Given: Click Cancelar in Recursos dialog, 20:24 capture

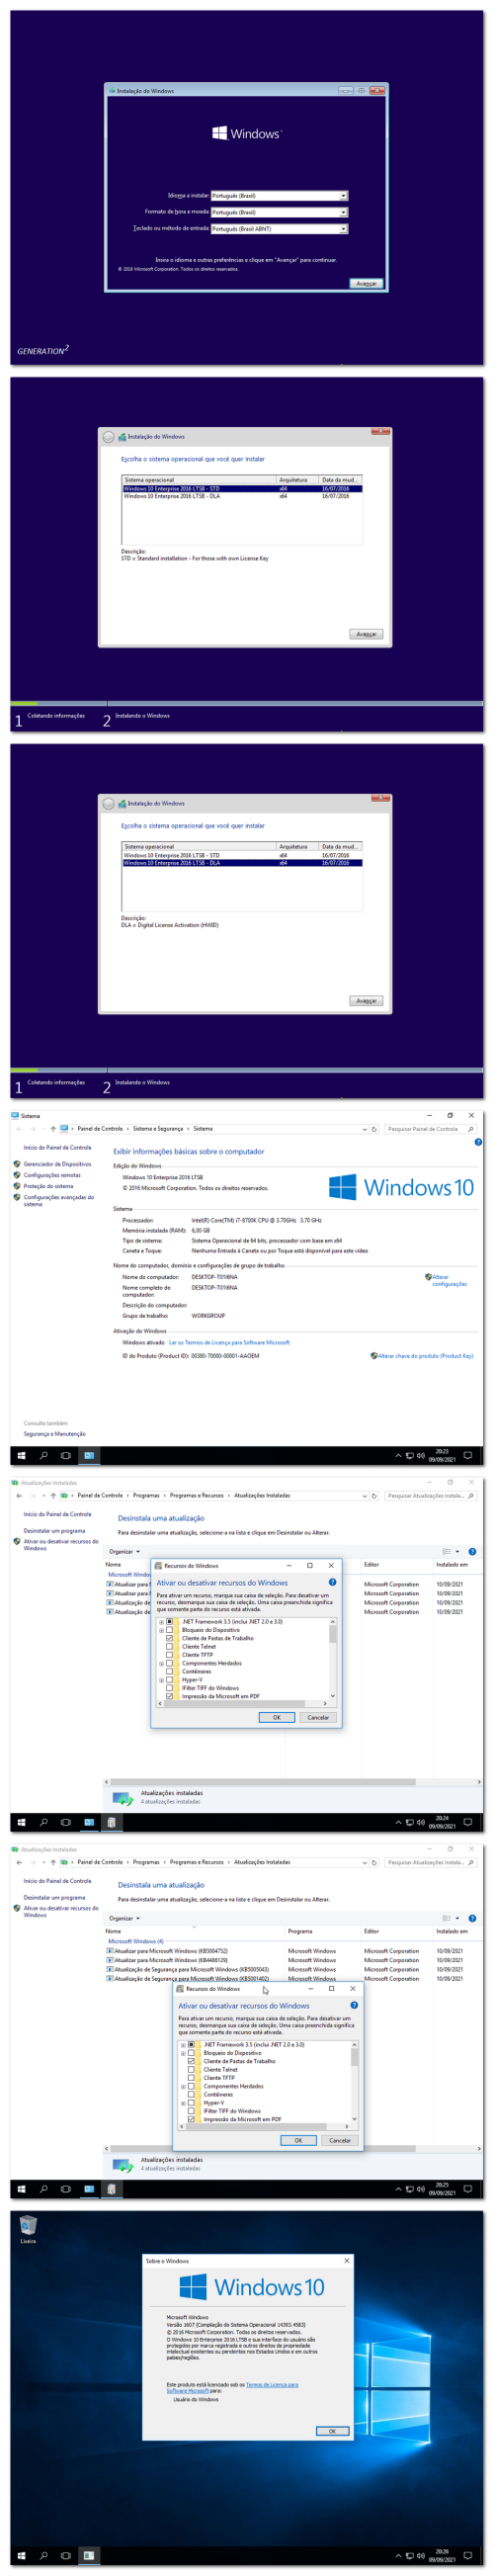Looking at the screenshot, I should tap(318, 1718).
